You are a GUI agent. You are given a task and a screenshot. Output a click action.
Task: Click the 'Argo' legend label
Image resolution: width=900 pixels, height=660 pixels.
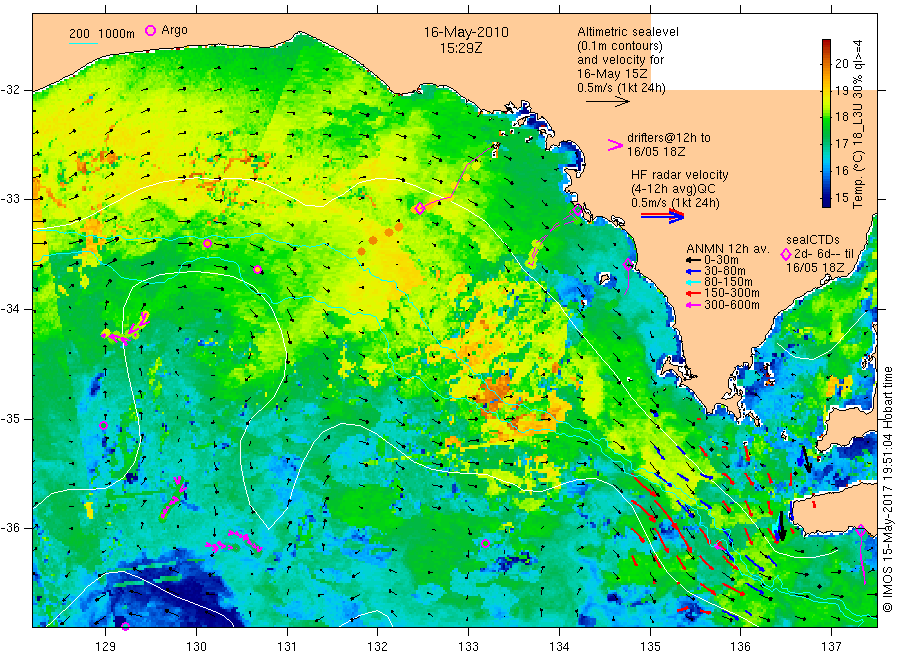174,30
